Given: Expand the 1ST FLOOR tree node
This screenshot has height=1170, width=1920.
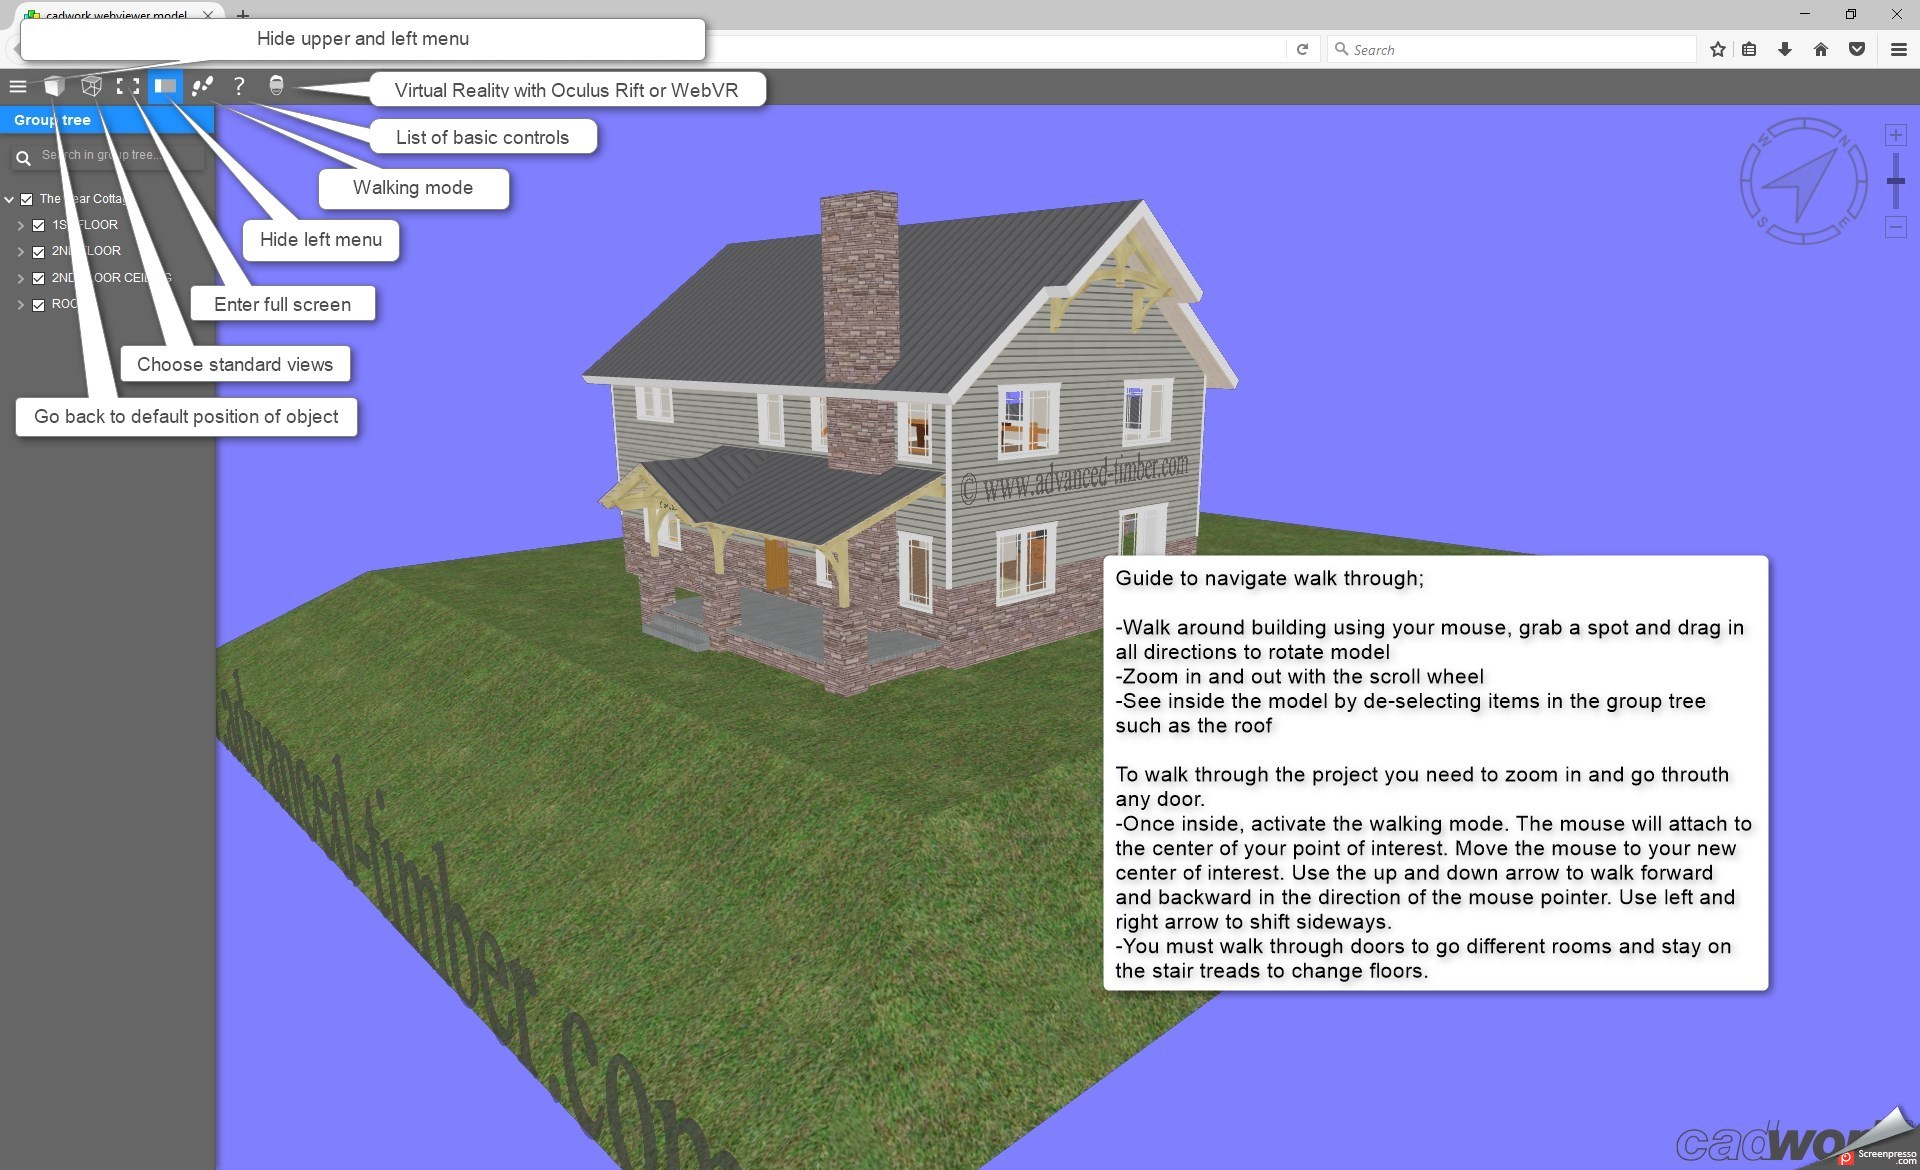Looking at the screenshot, I should [x=20, y=226].
